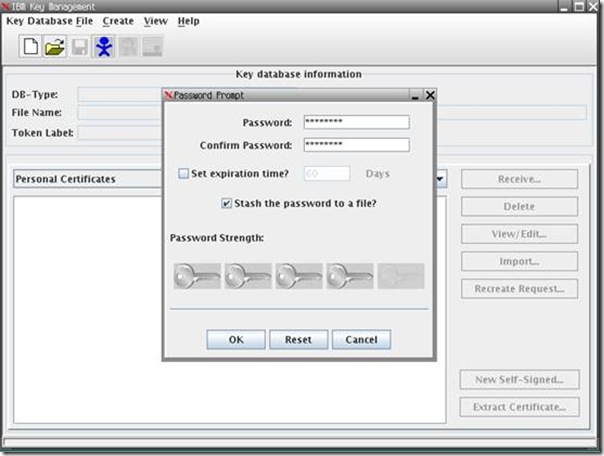Click the Delete button
Image resolution: width=604 pixels, height=456 pixels.
point(519,206)
